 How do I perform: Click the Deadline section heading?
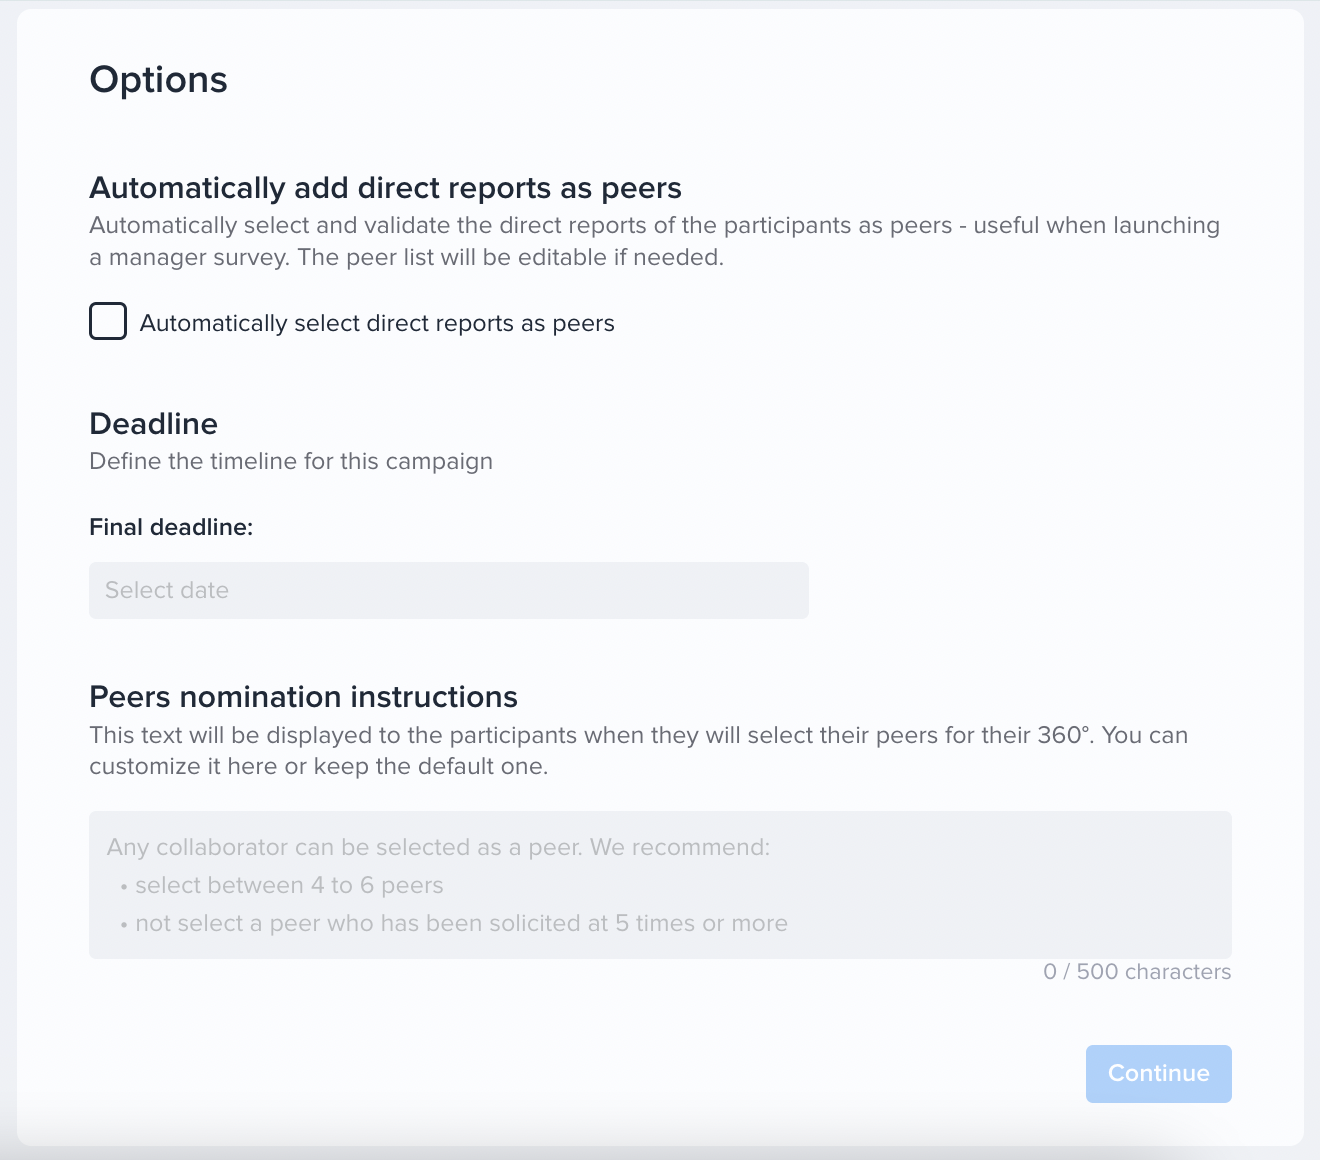tap(153, 424)
